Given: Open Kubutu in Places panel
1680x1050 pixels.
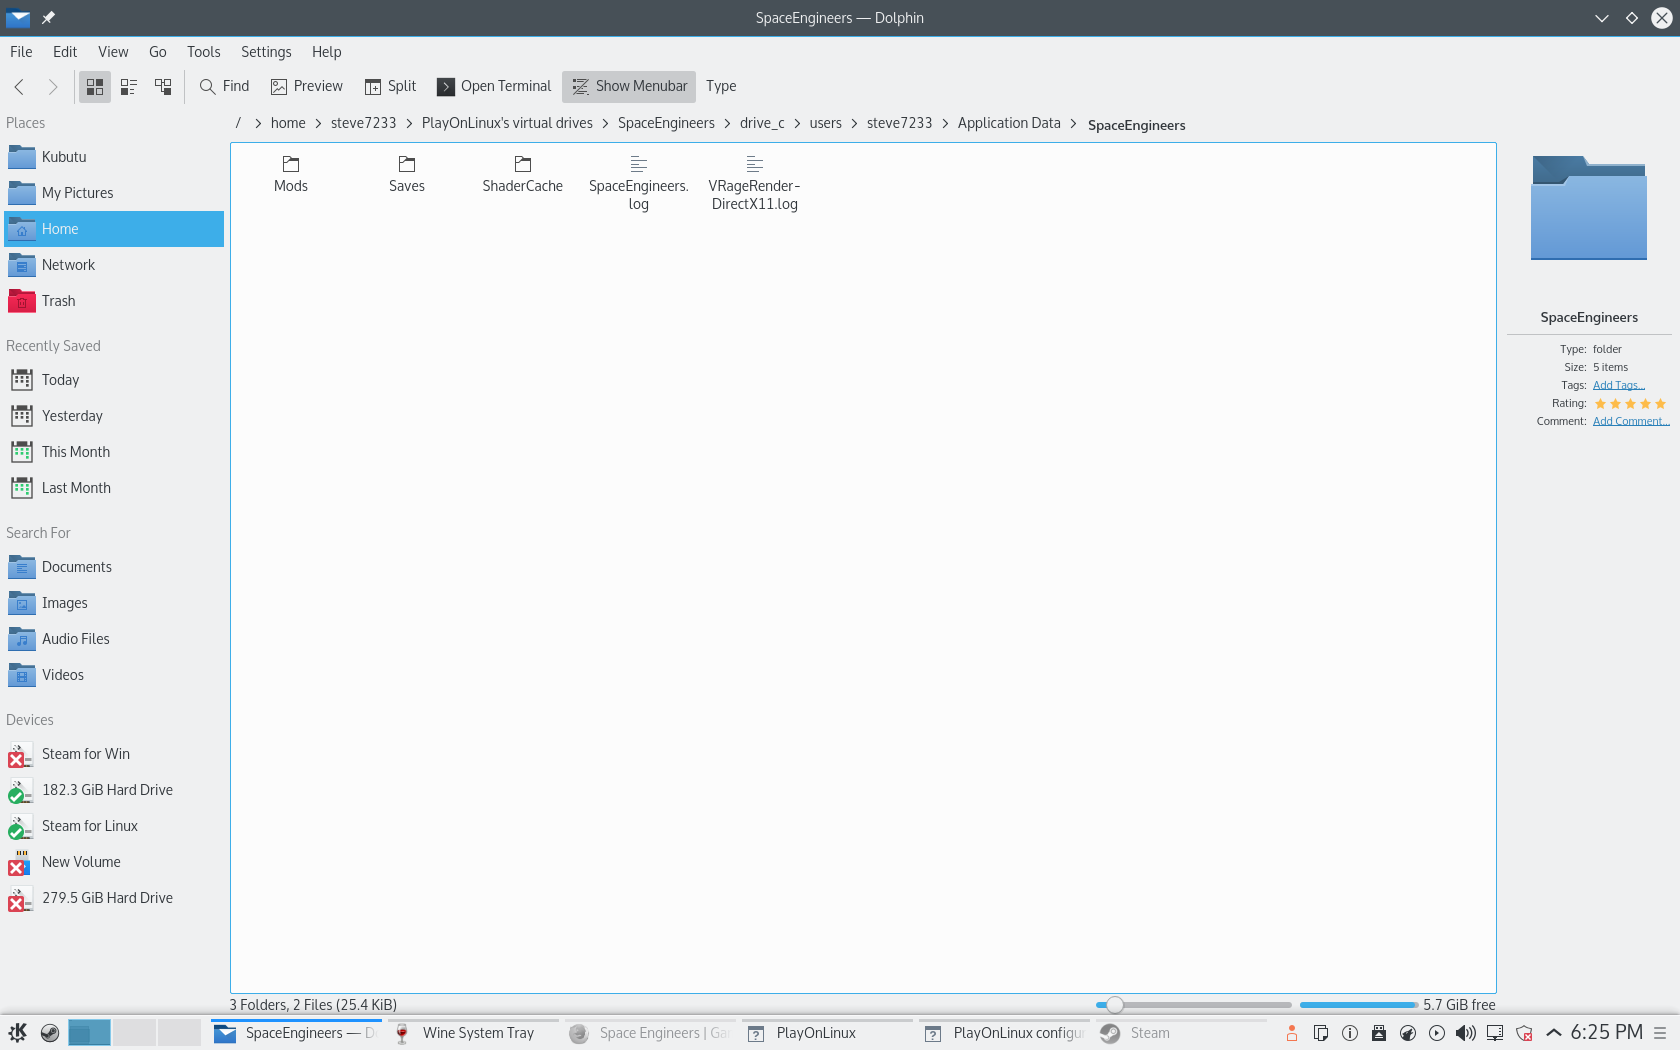Looking at the screenshot, I should point(114,157).
